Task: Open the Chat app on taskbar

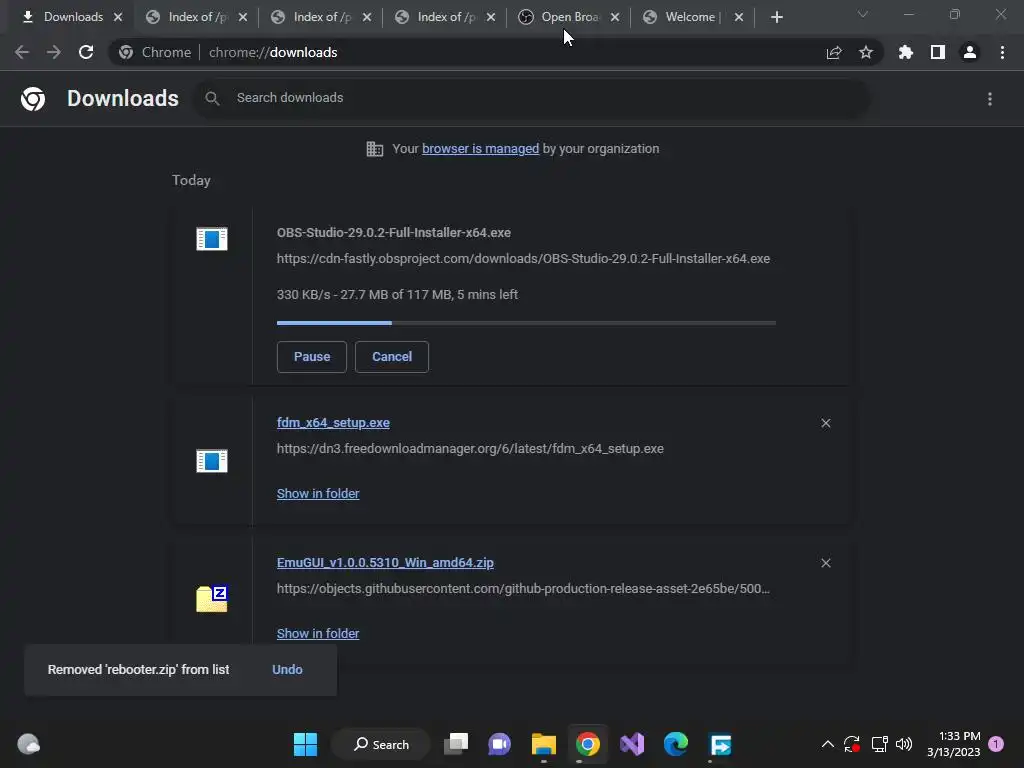Action: pyautogui.click(x=500, y=744)
